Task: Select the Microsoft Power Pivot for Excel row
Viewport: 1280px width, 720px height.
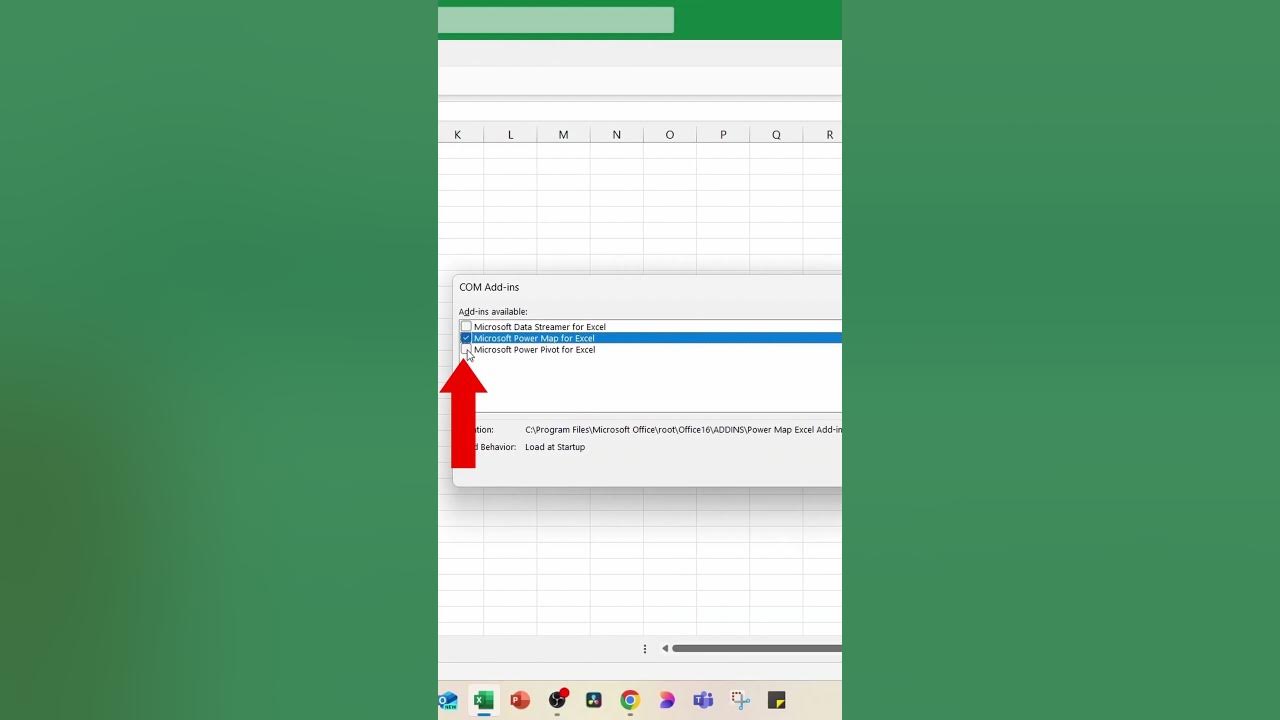Action: [x=651, y=350]
